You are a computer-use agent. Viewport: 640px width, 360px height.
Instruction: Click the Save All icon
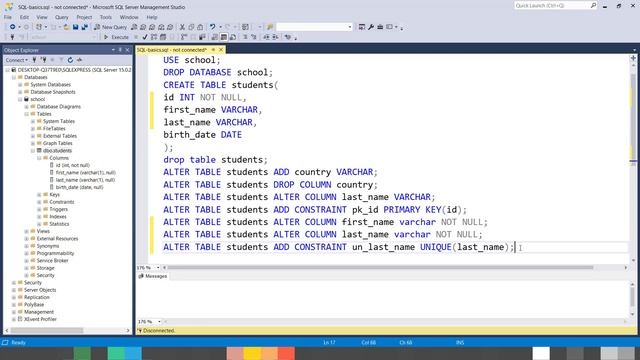pos(84,27)
